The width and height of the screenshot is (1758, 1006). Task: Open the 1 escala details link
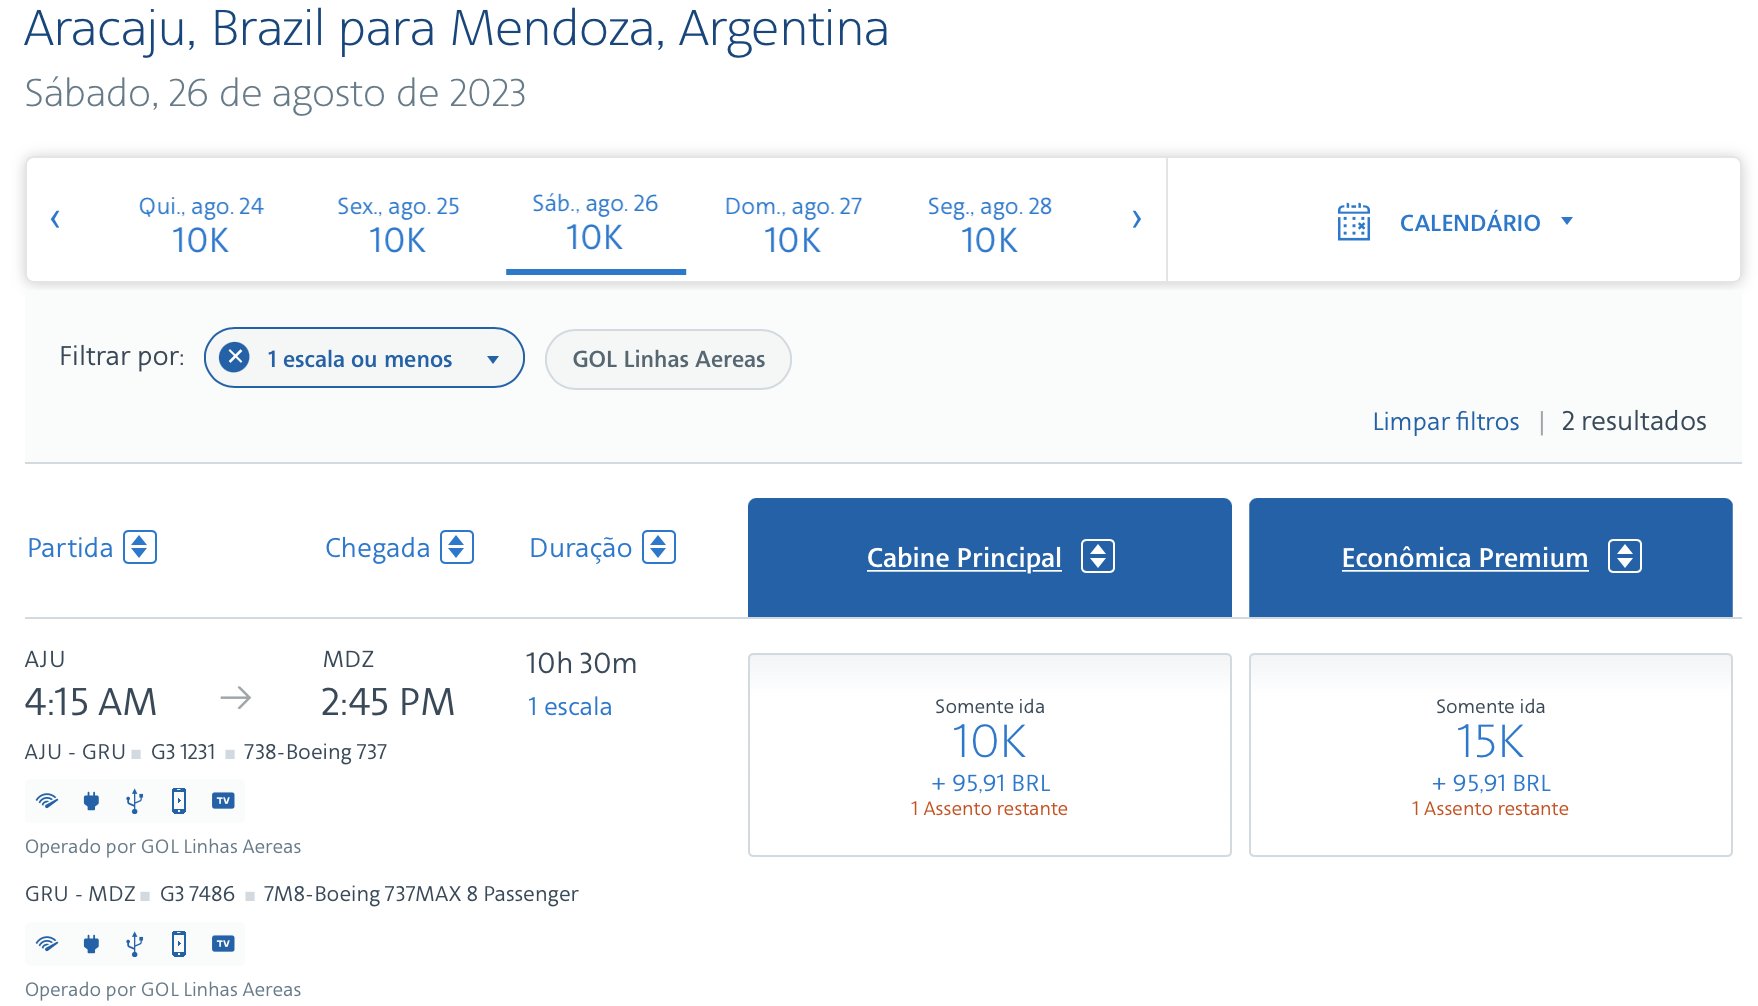[570, 706]
